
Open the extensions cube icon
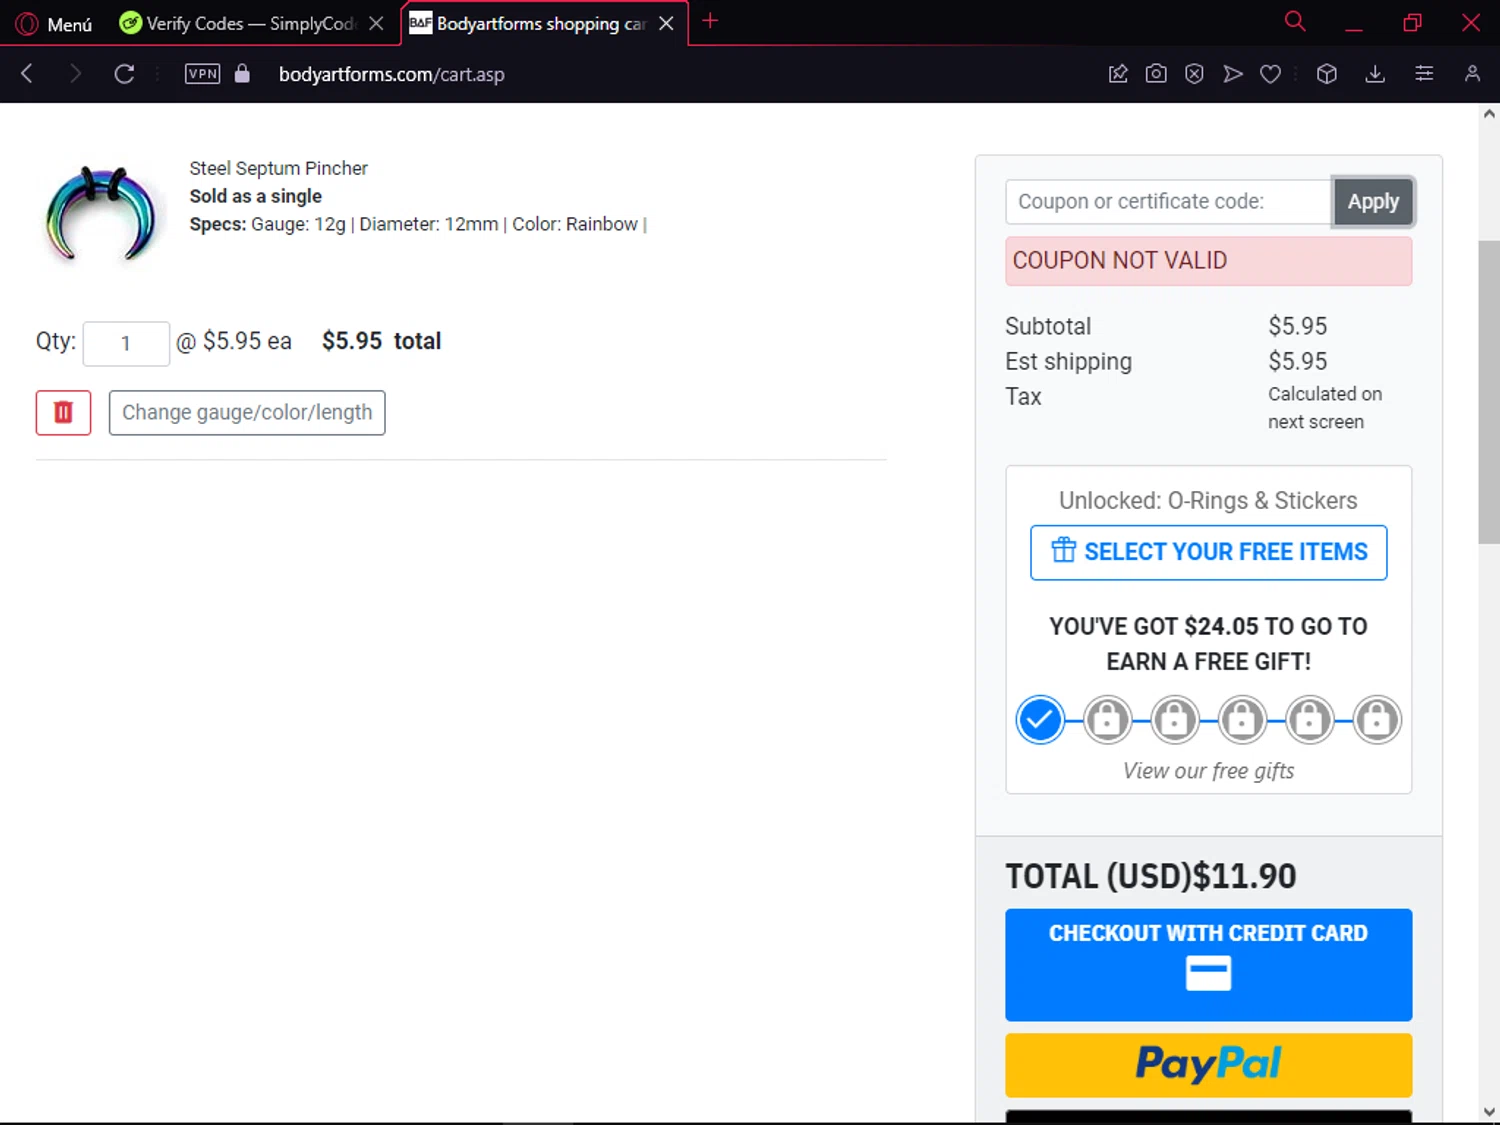1327,73
